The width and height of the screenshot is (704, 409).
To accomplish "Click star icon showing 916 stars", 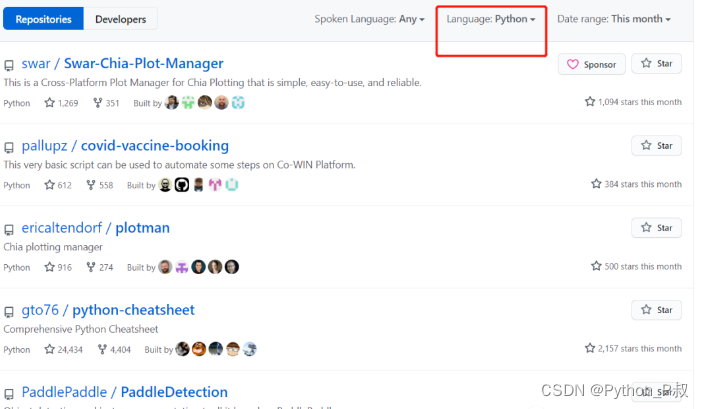I will pos(50,267).
